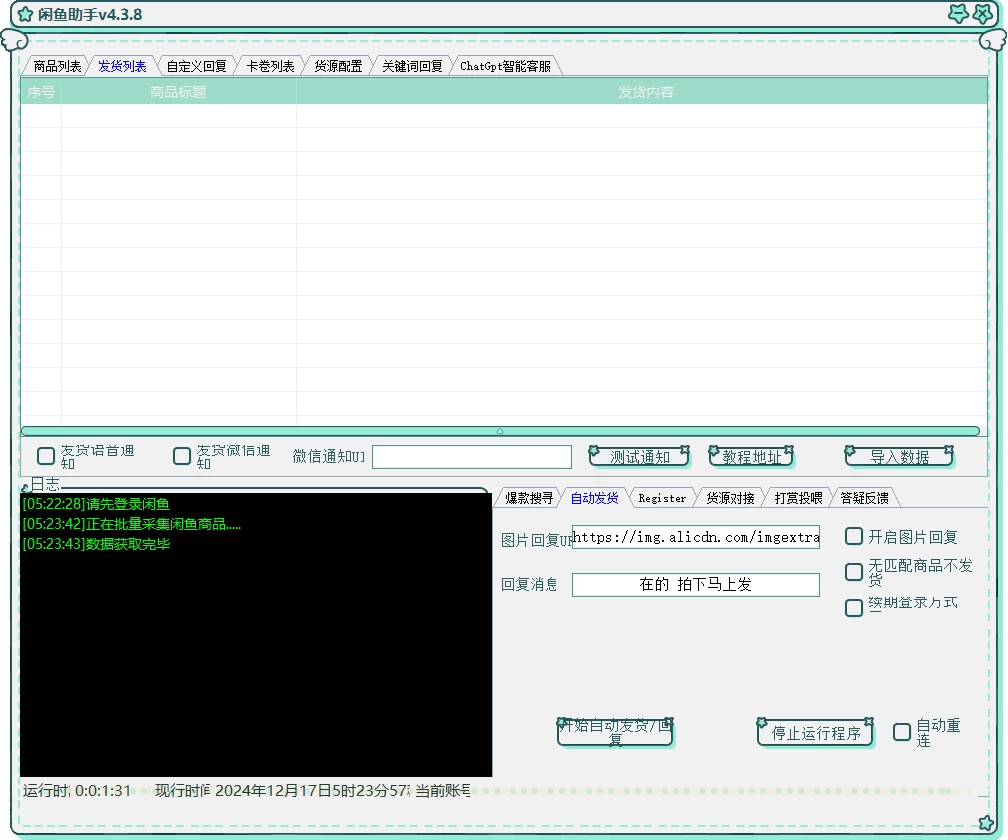
Task: Click the star logo icon in the title bar
Action: tap(25, 15)
